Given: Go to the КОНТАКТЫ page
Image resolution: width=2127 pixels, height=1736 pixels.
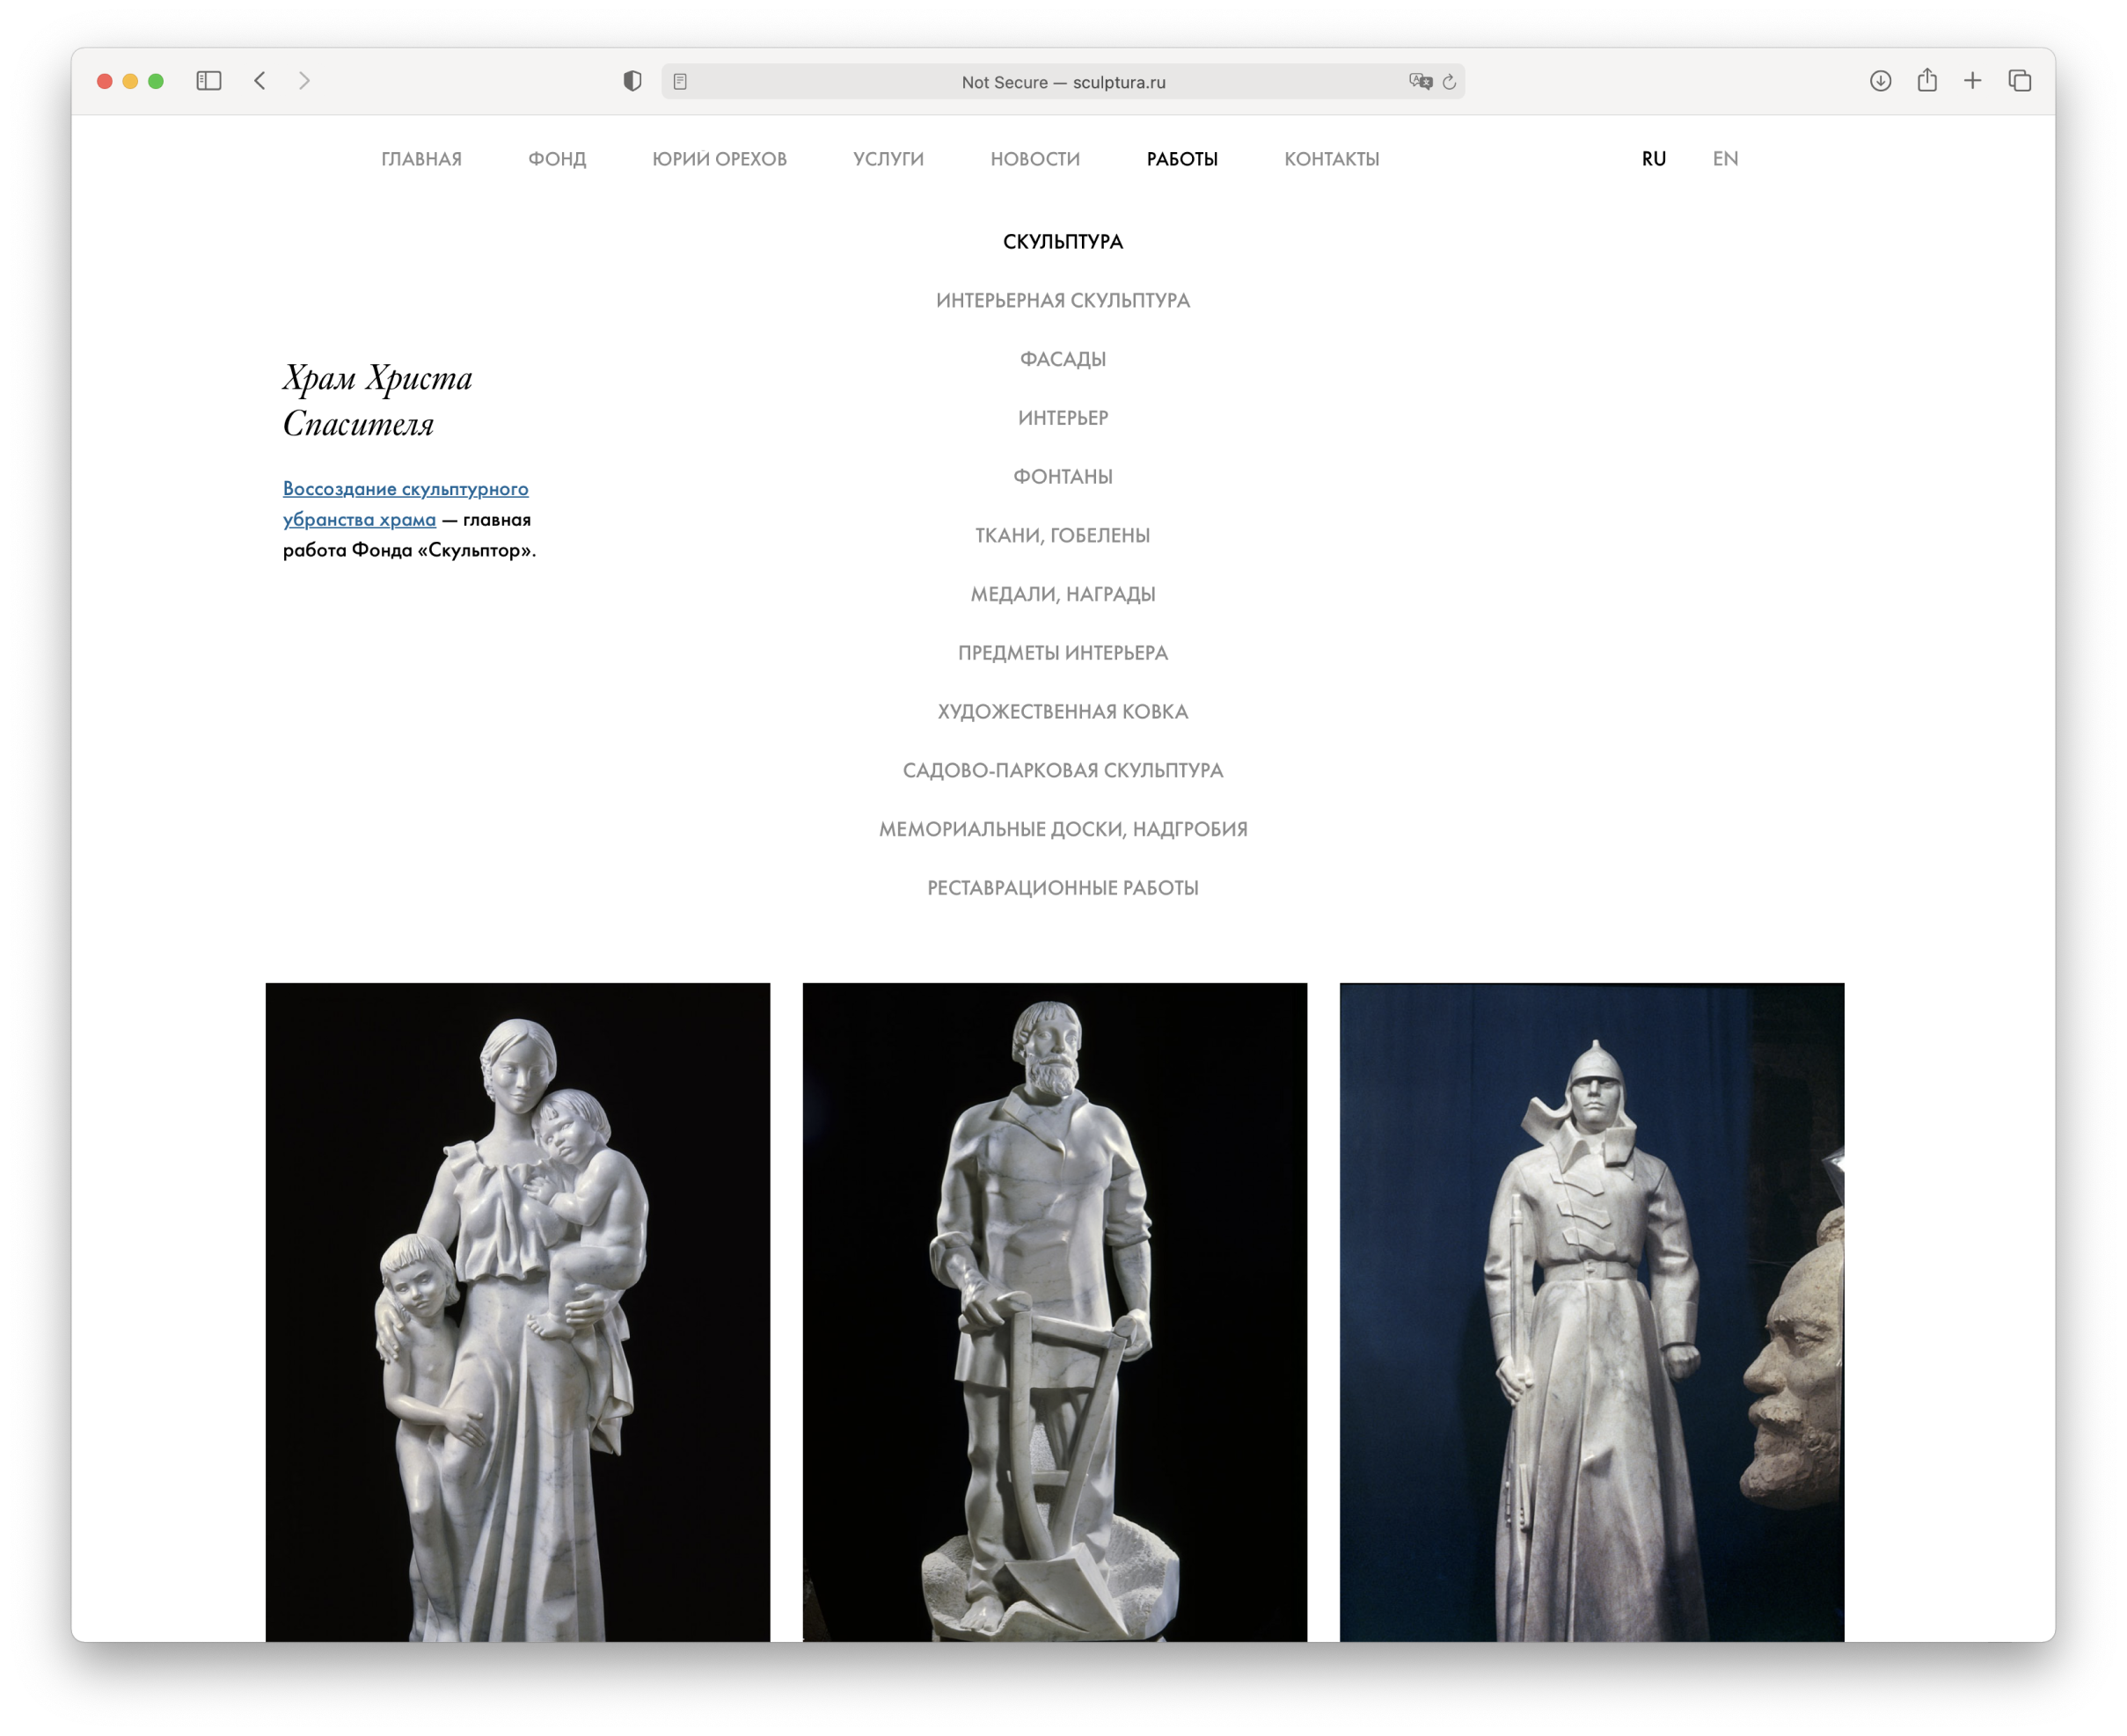Looking at the screenshot, I should point(1331,159).
